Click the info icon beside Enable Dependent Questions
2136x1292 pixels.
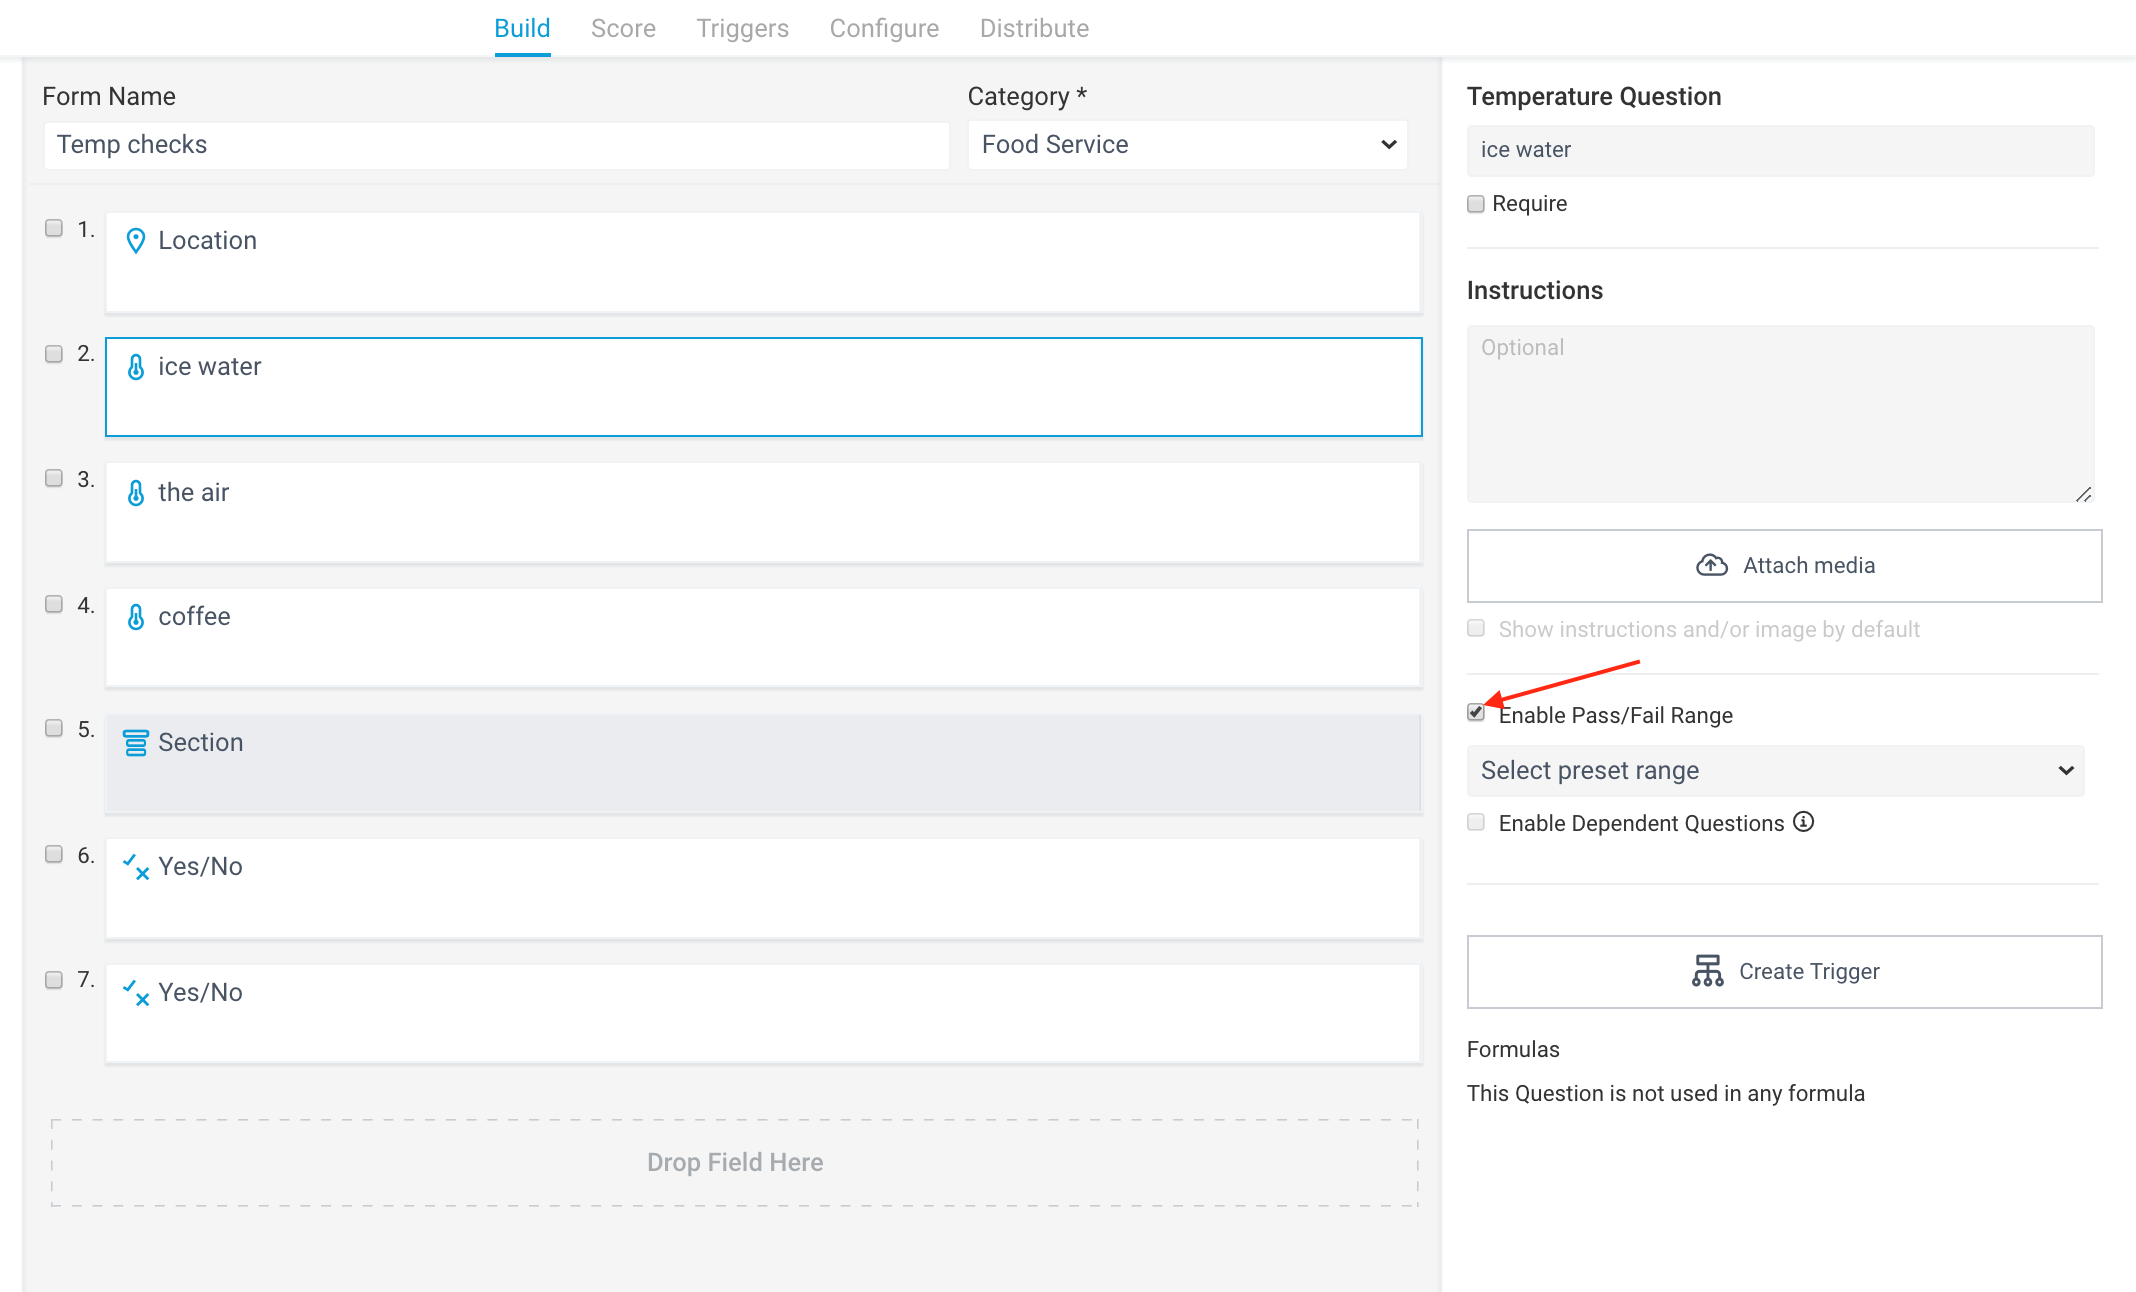pos(1804,822)
